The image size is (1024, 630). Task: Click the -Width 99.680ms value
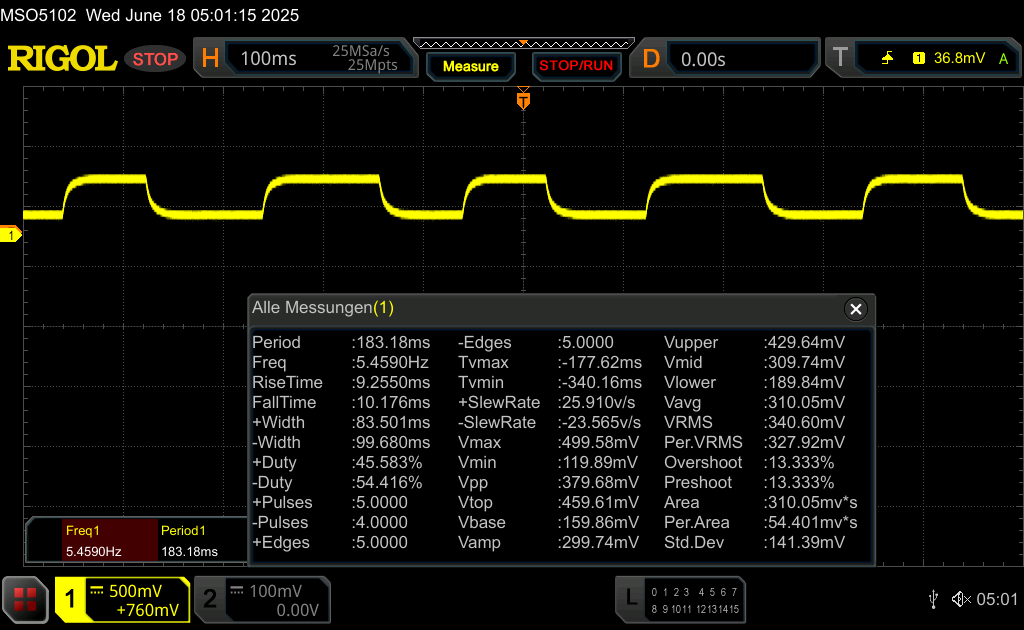coord(392,443)
